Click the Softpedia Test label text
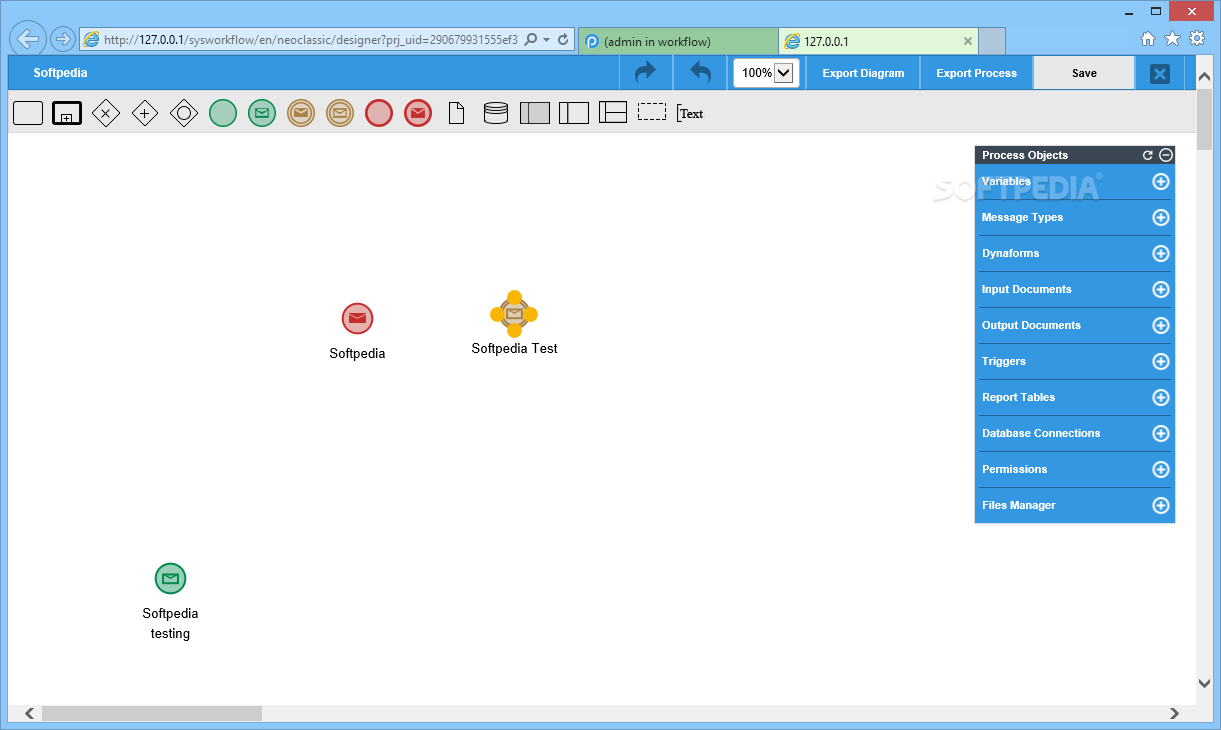The height and width of the screenshot is (730, 1221). pyautogui.click(x=514, y=349)
